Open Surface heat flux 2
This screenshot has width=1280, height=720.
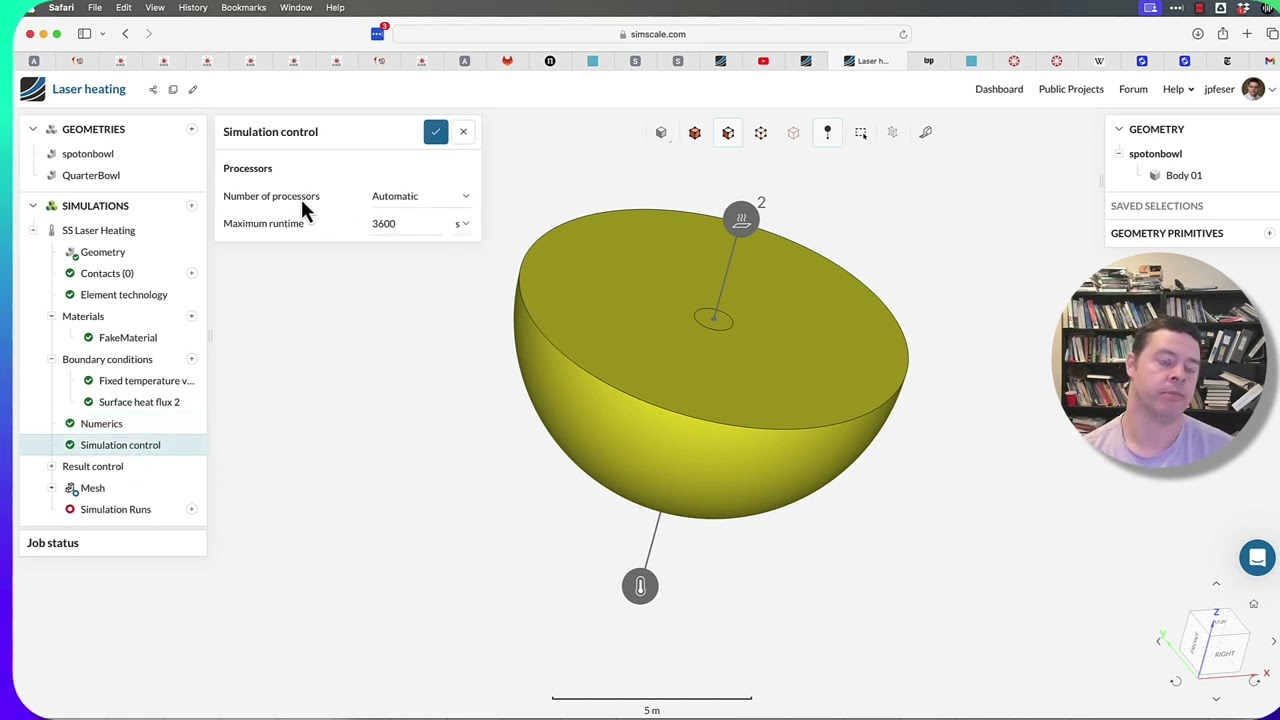[139, 402]
